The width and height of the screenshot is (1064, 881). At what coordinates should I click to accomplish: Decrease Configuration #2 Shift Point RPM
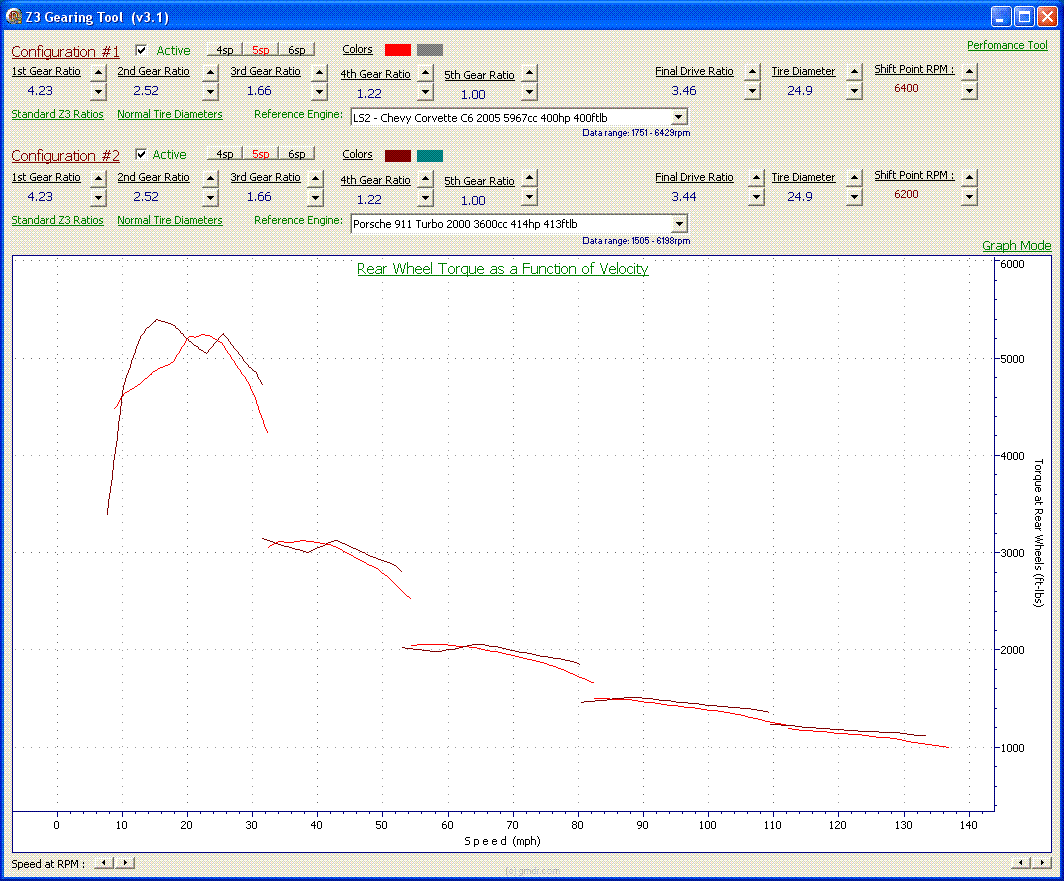tap(968, 196)
